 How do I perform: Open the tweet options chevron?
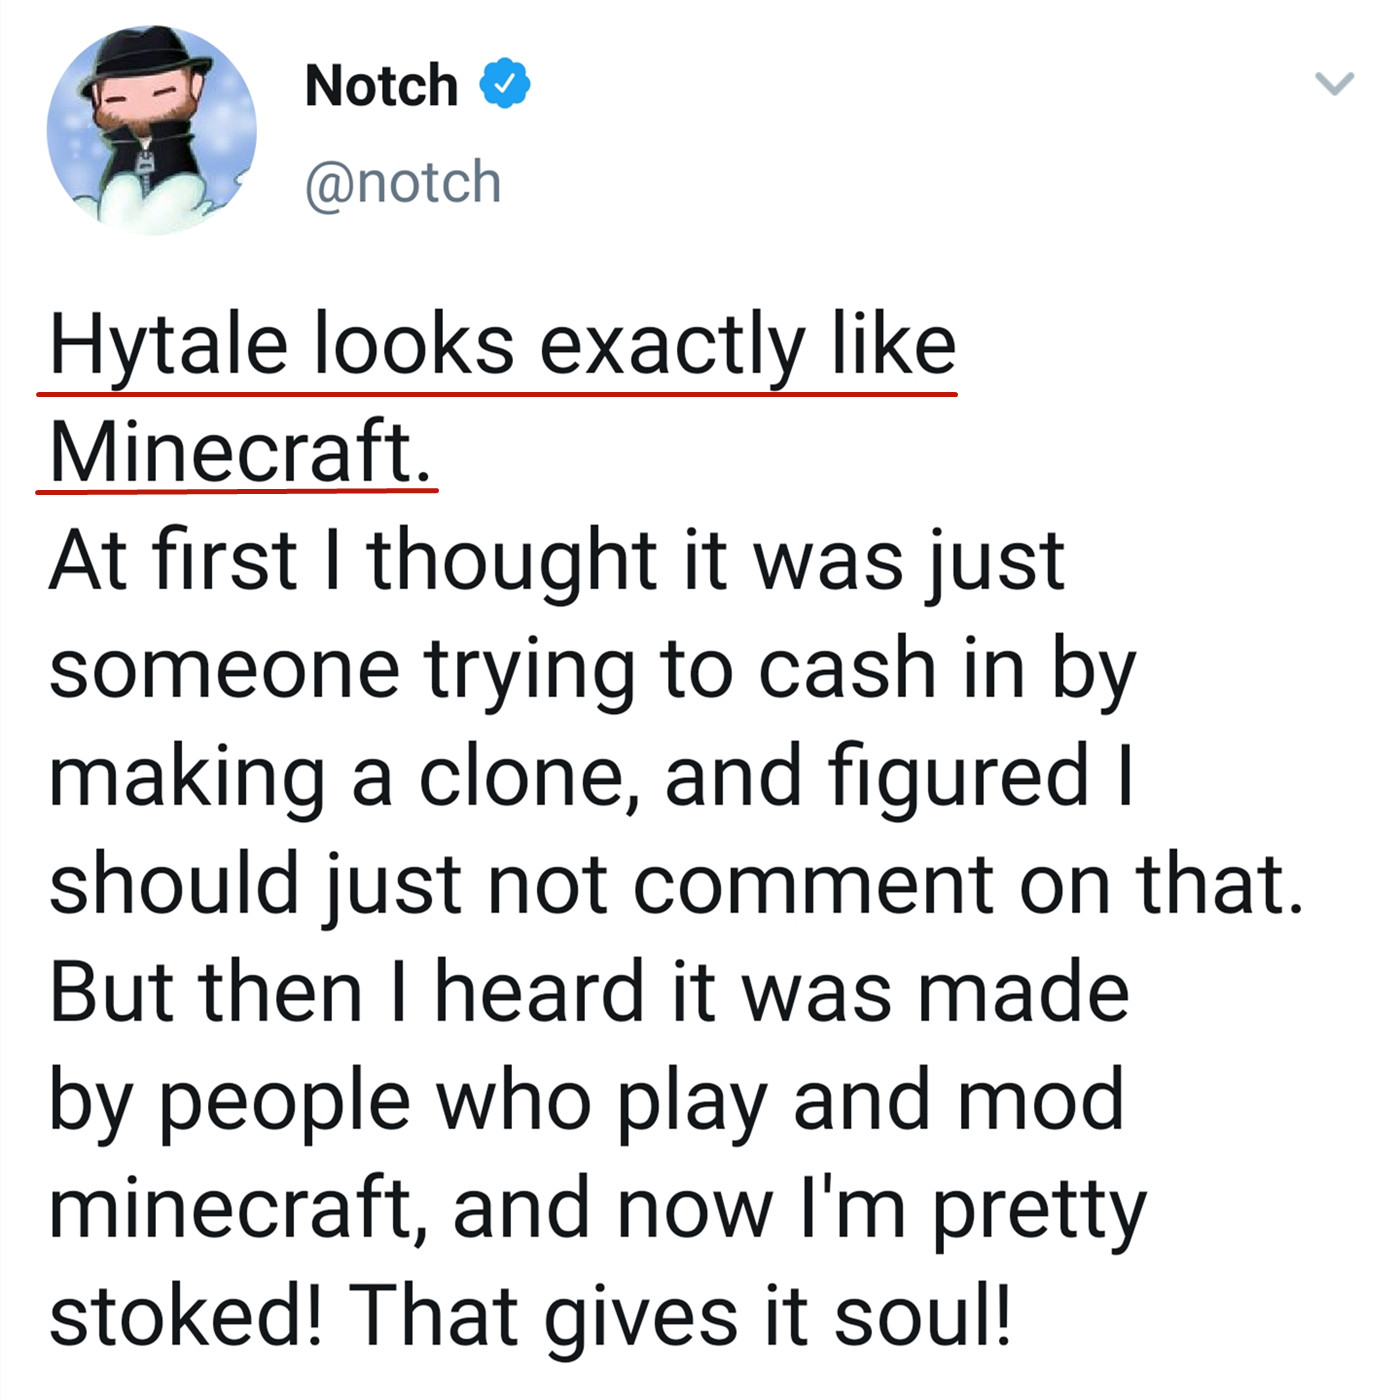pos(1334,83)
